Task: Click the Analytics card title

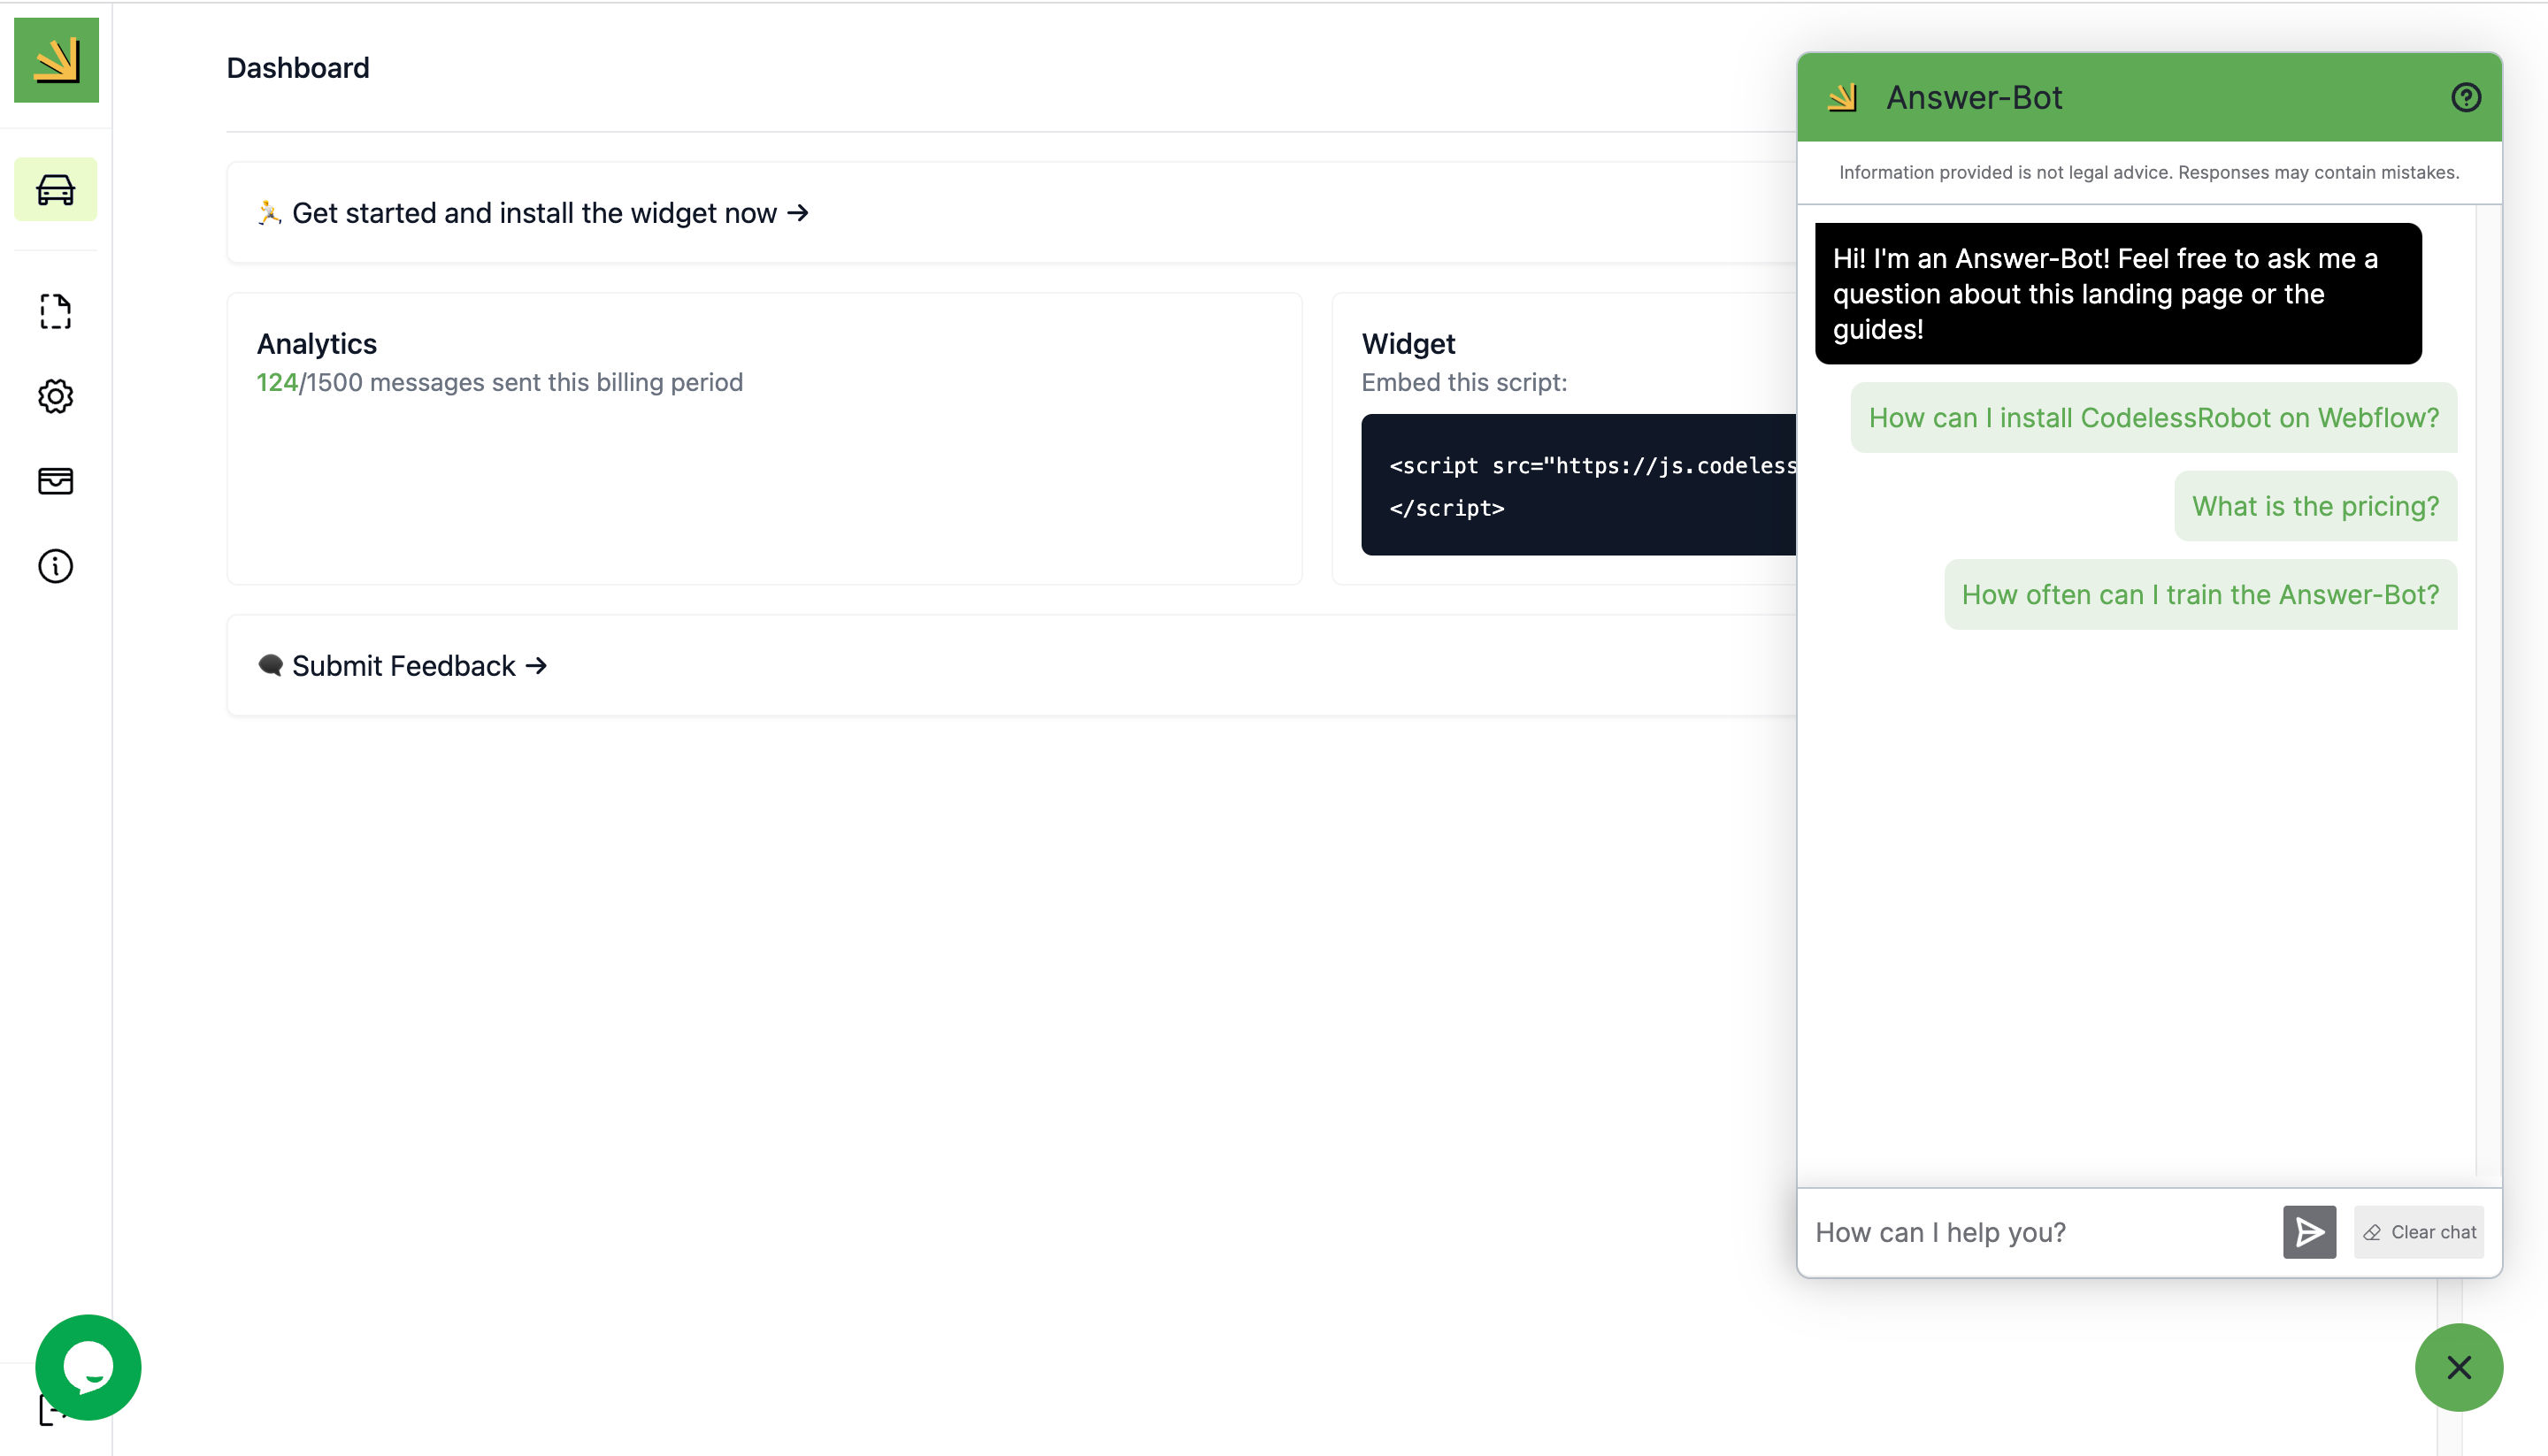Action: coord(317,343)
